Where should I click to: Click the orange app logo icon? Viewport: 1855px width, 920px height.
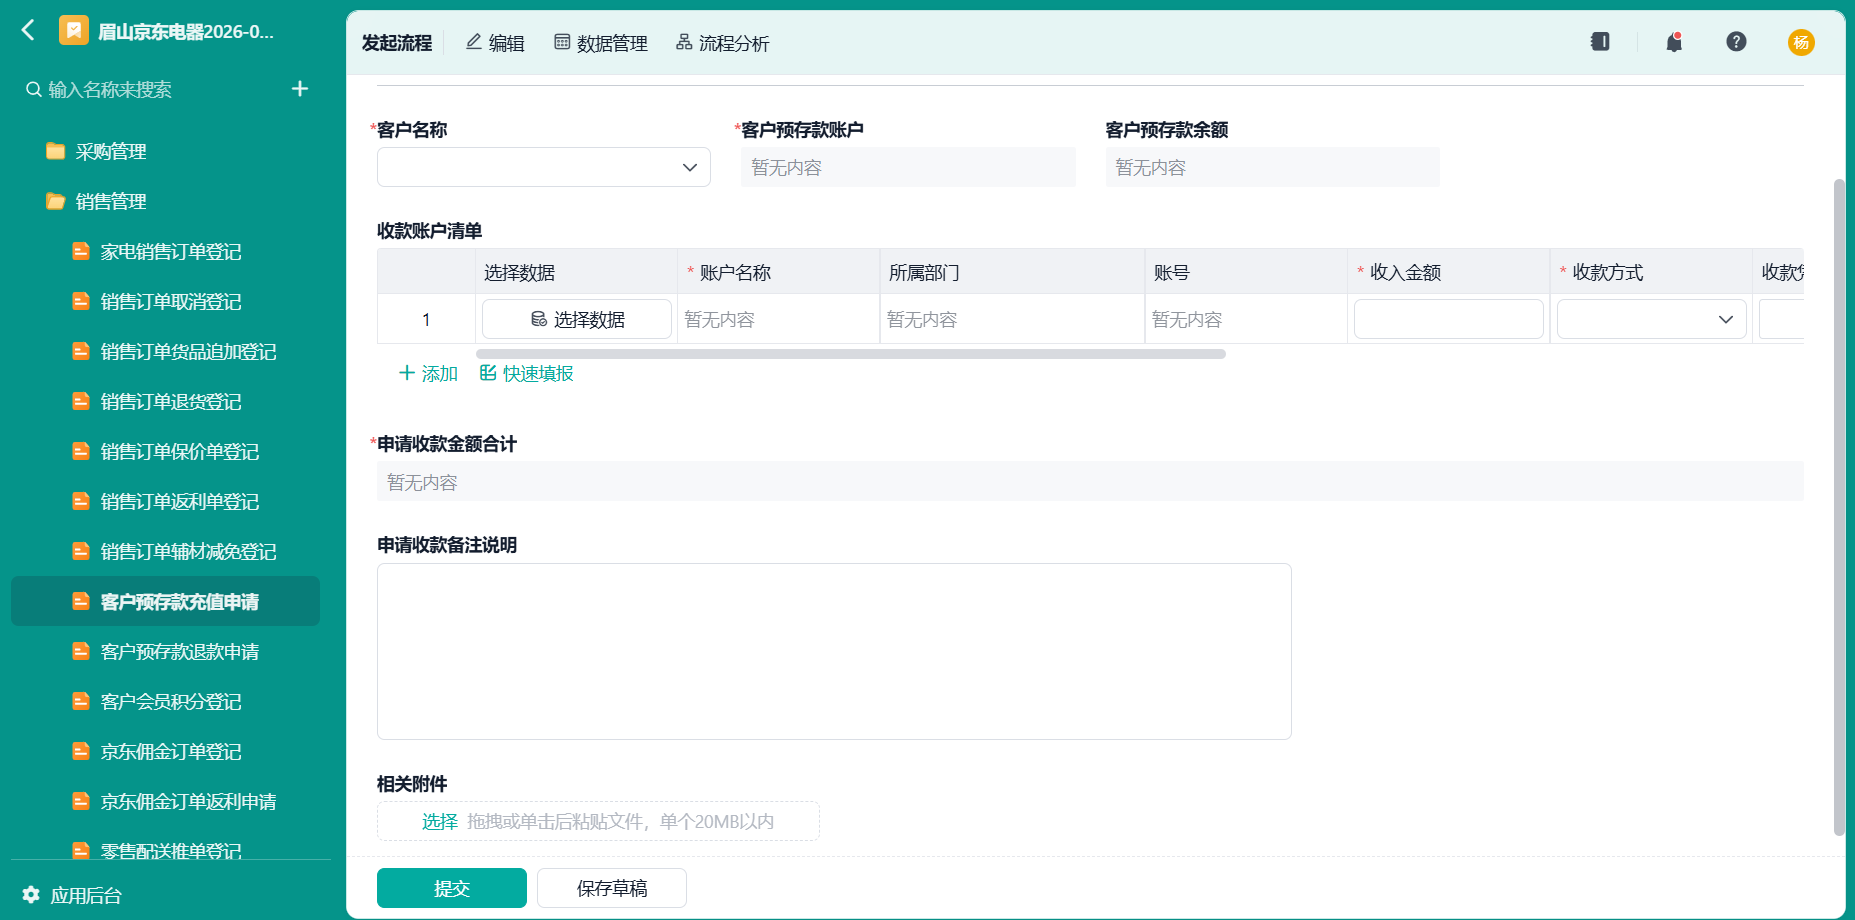click(x=73, y=31)
